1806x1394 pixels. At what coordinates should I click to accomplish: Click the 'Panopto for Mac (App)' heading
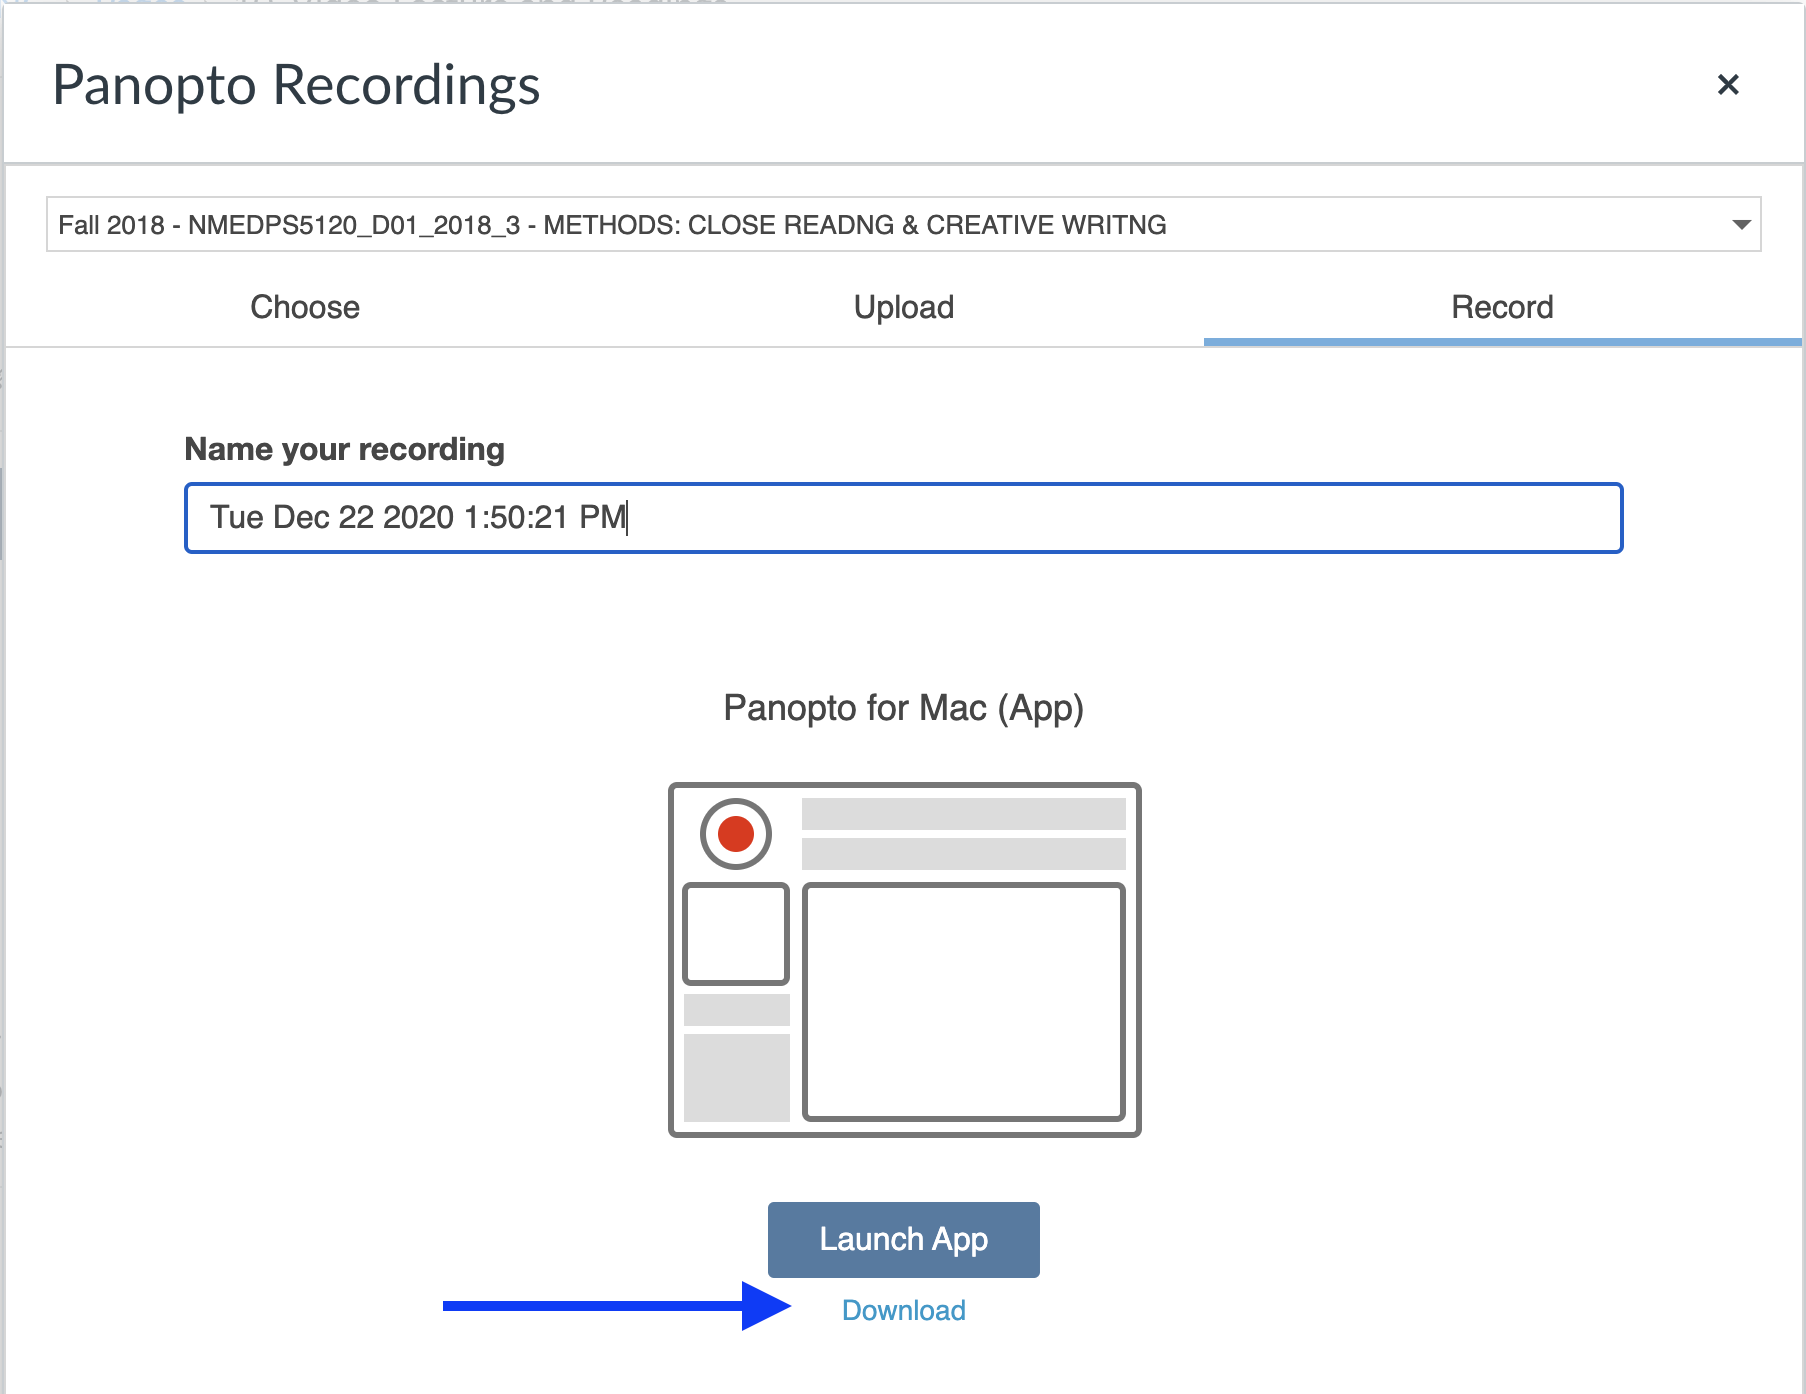(903, 708)
